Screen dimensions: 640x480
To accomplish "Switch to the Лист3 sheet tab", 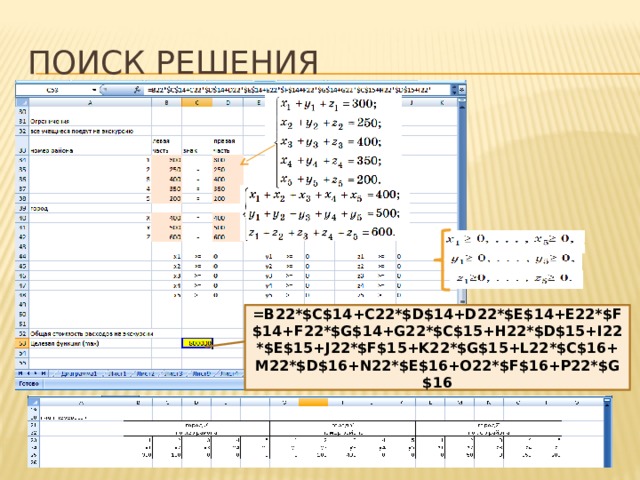I will 173,373.
